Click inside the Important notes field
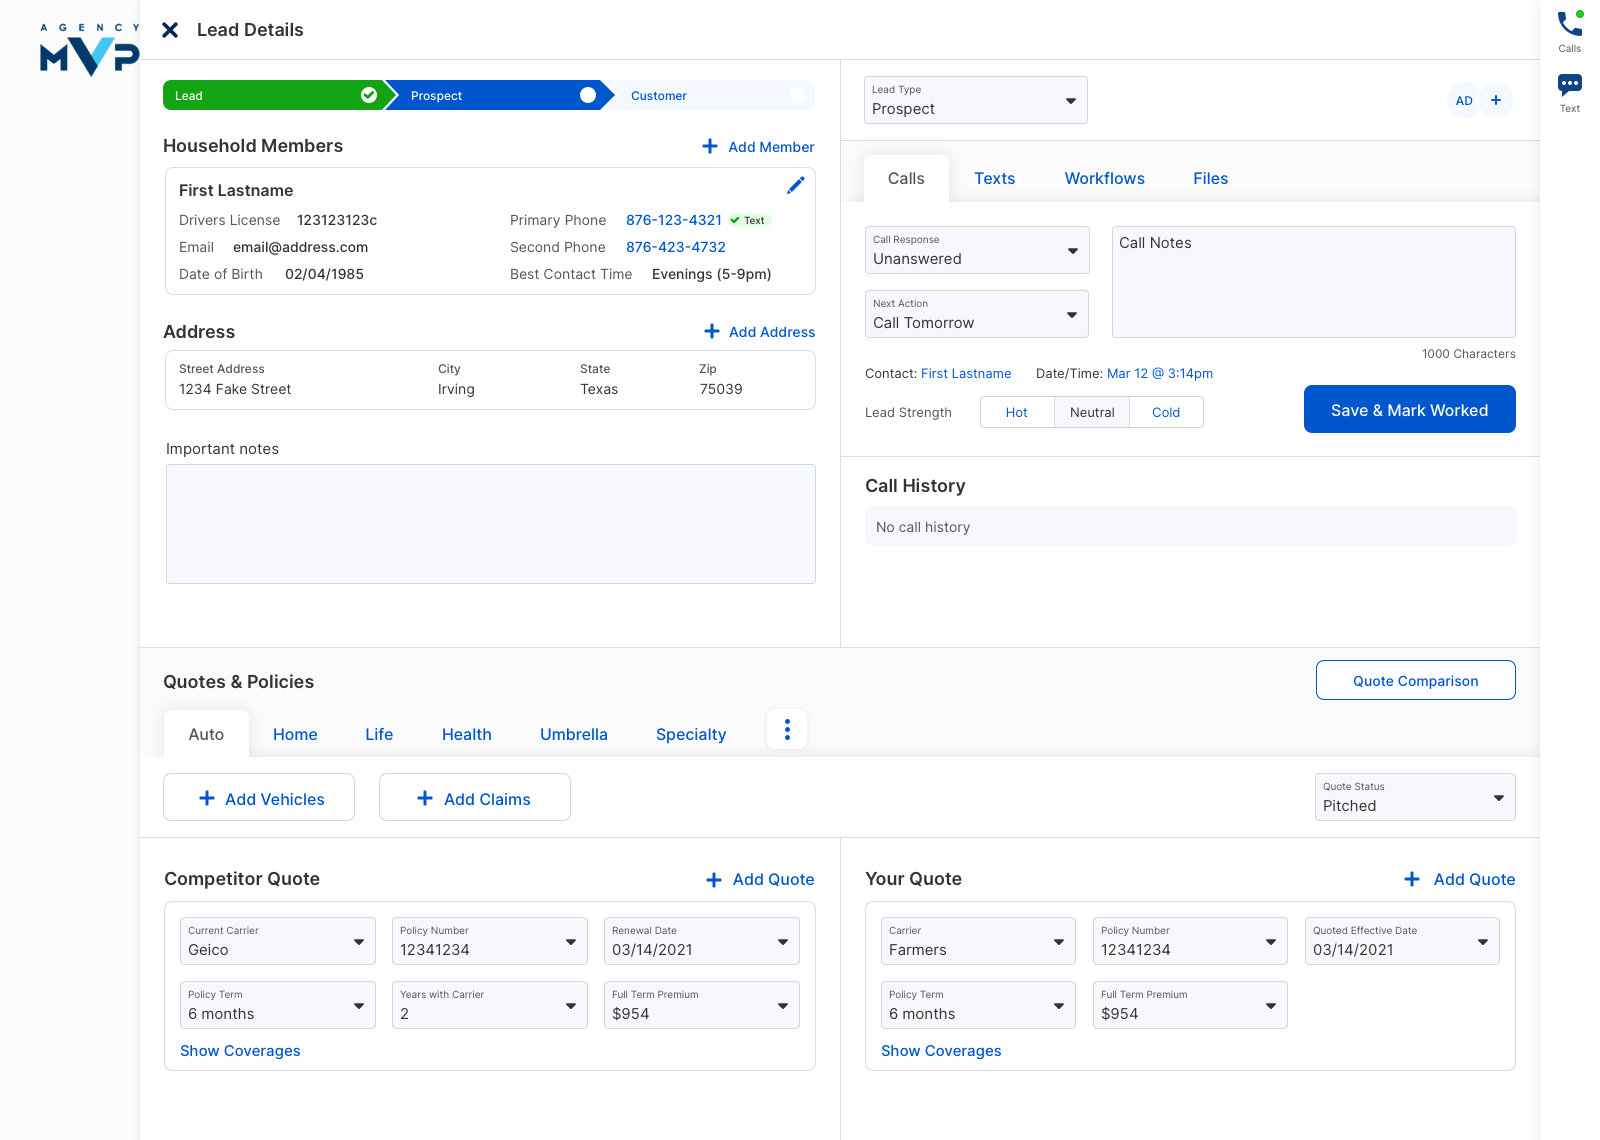 click(x=490, y=523)
